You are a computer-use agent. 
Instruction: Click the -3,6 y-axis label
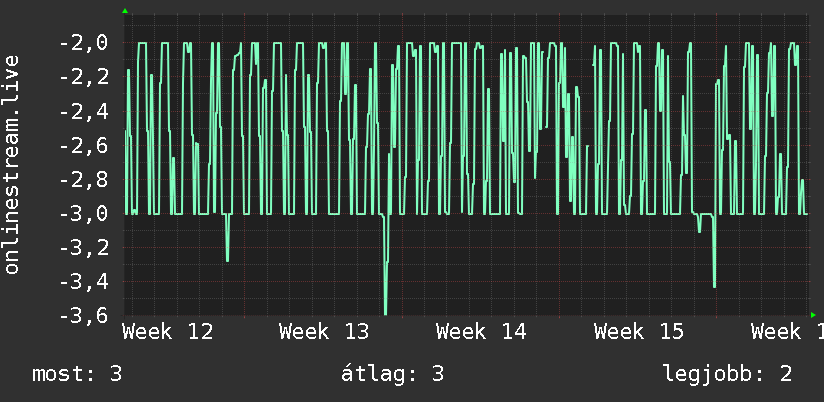click(x=84, y=316)
